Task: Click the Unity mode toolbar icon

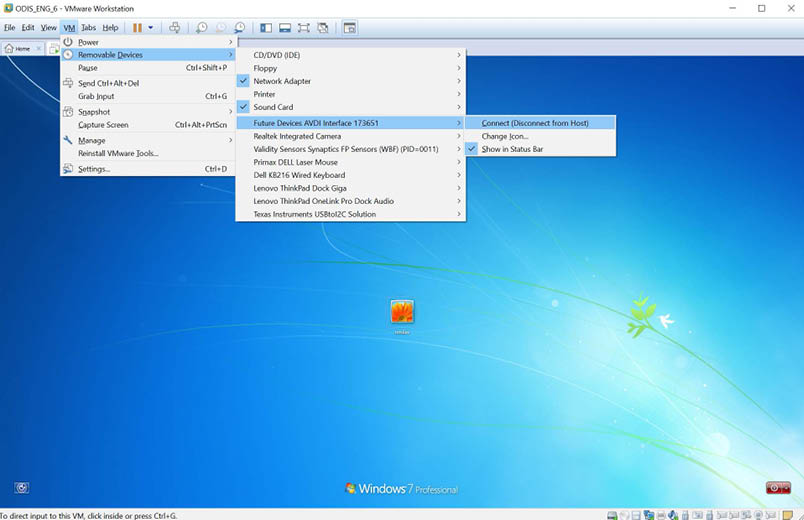Action: [x=323, y=28]
